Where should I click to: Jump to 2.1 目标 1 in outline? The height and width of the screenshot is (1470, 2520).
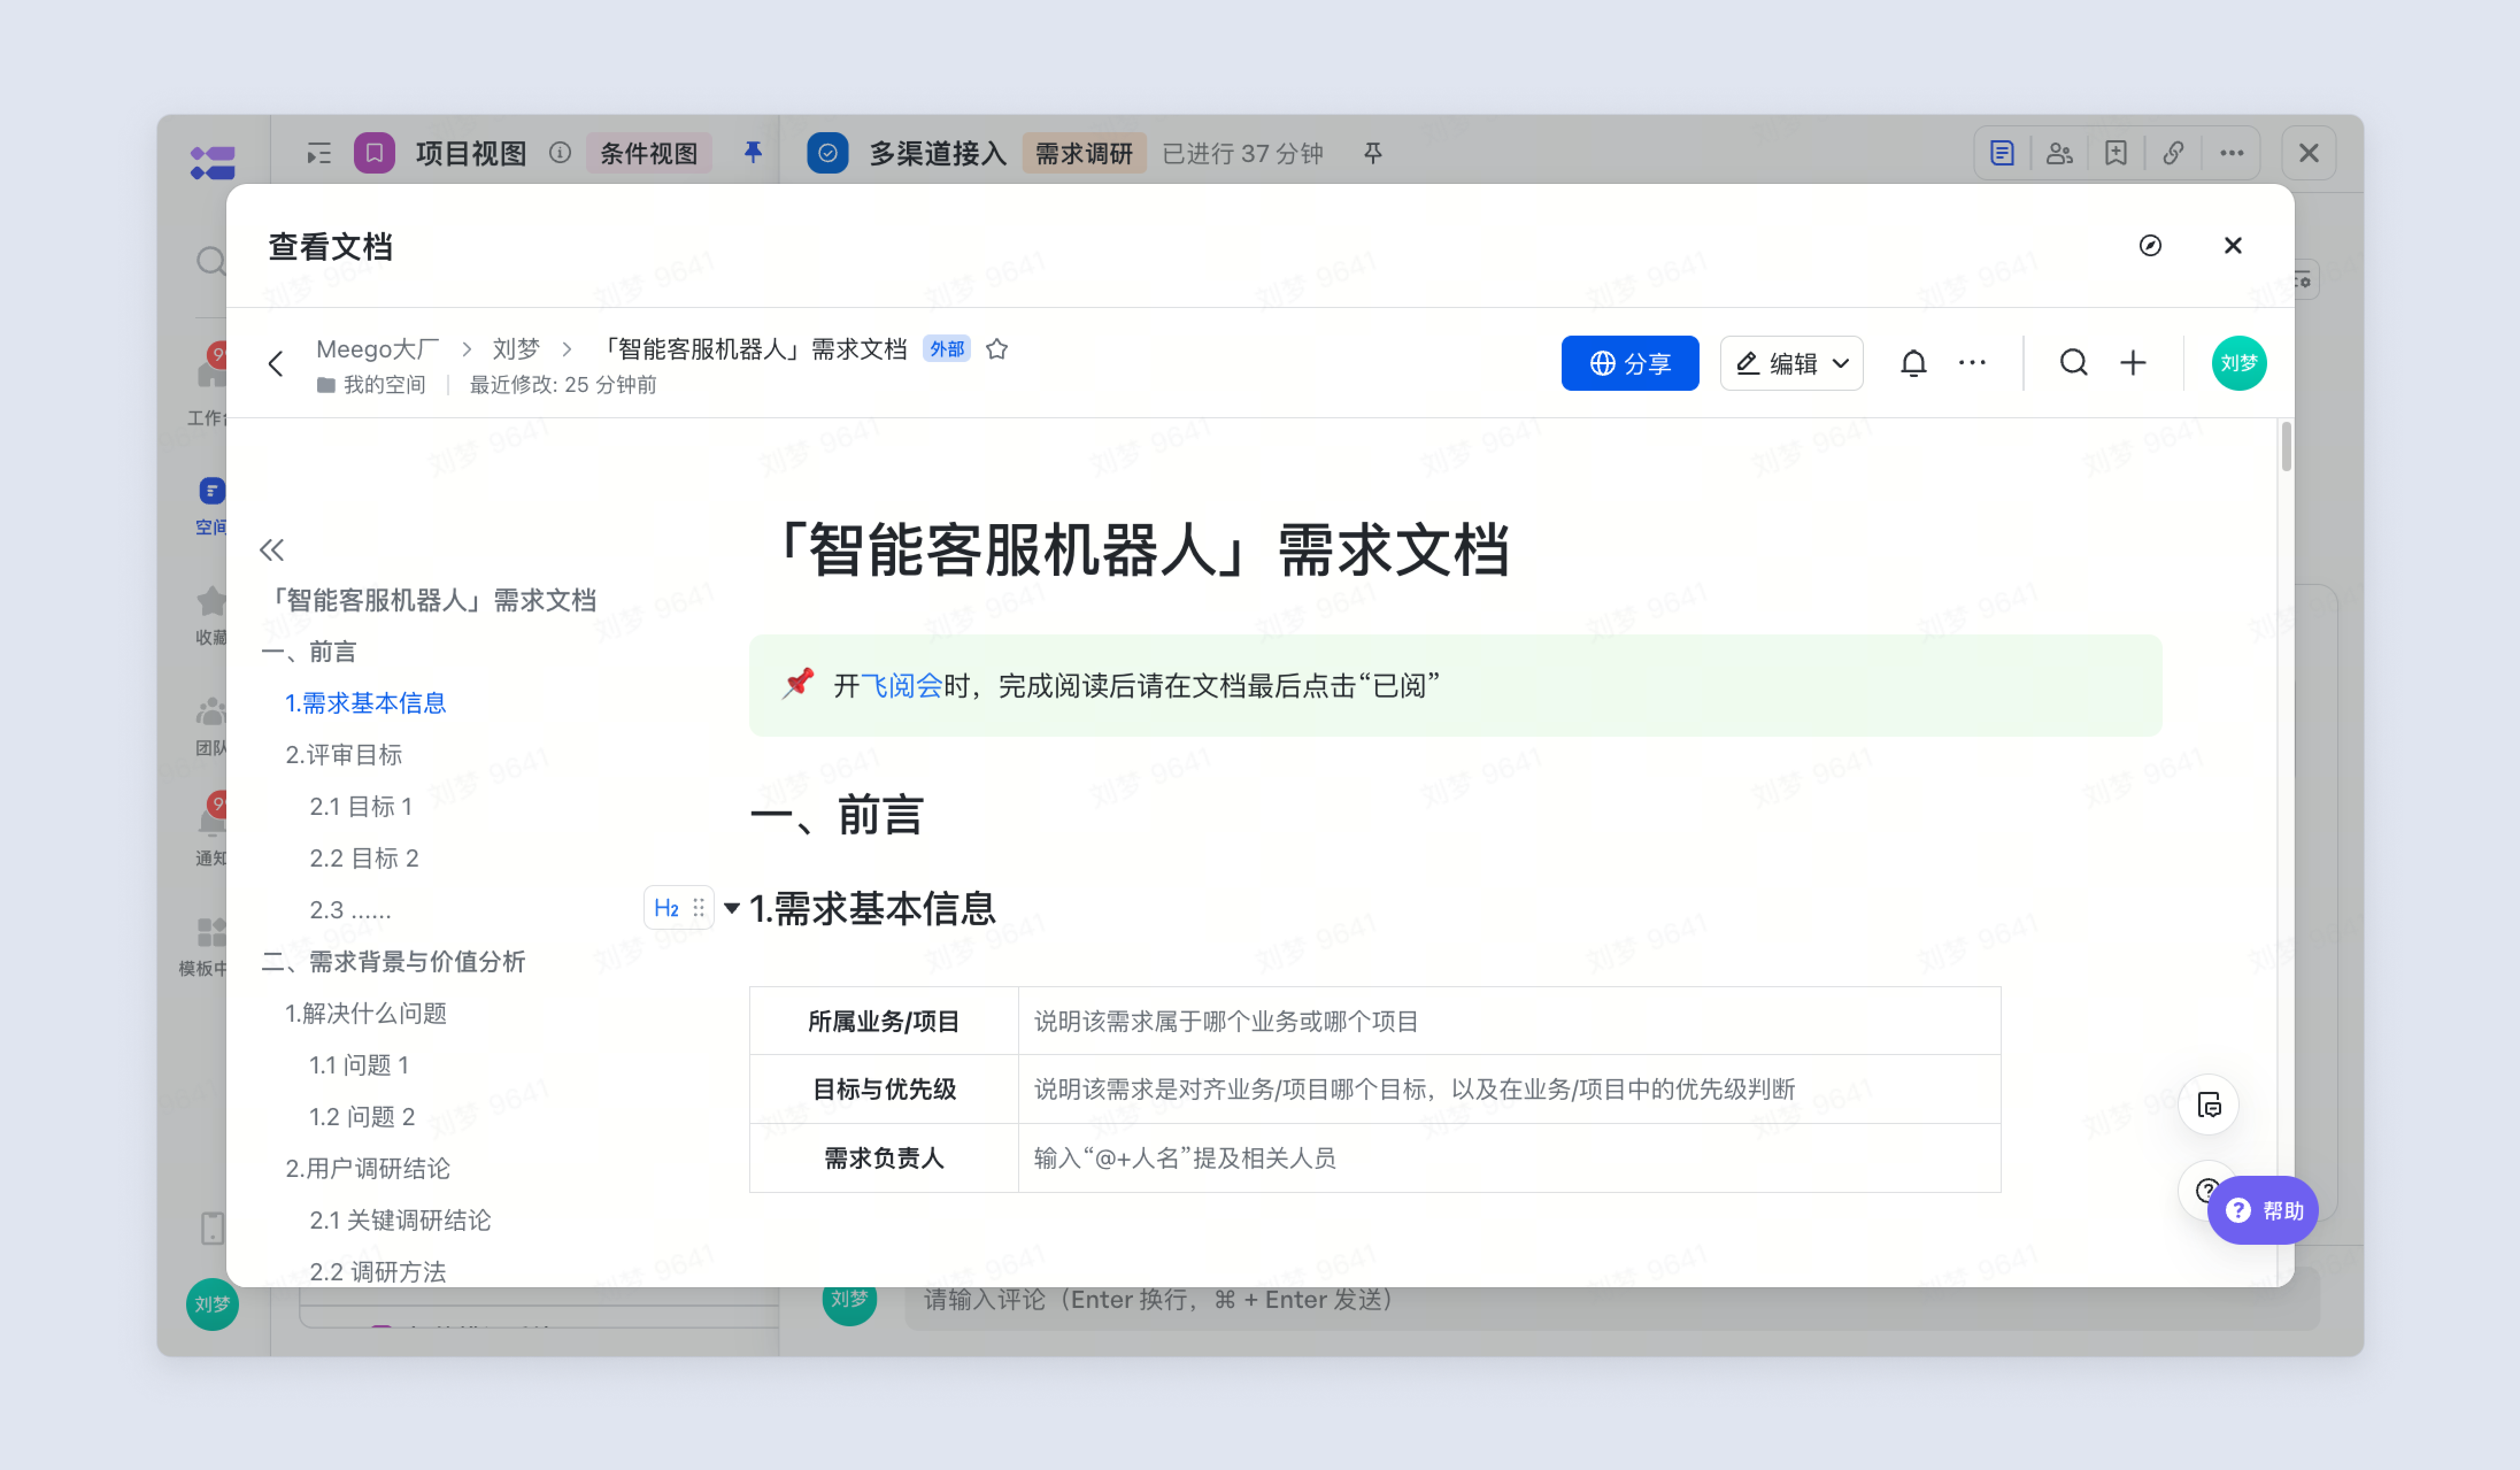(361, 807)
